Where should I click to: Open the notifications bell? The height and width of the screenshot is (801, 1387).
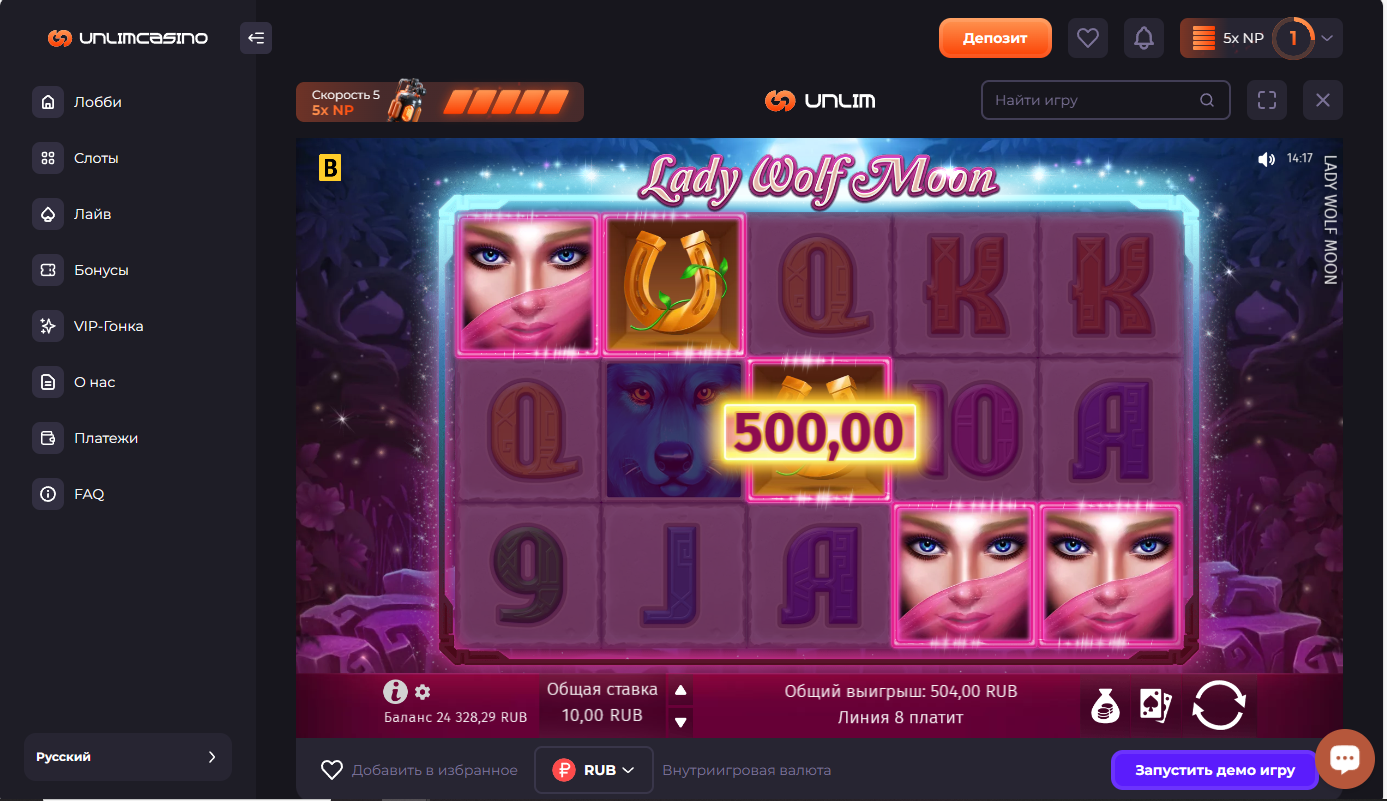(1144, 39)
